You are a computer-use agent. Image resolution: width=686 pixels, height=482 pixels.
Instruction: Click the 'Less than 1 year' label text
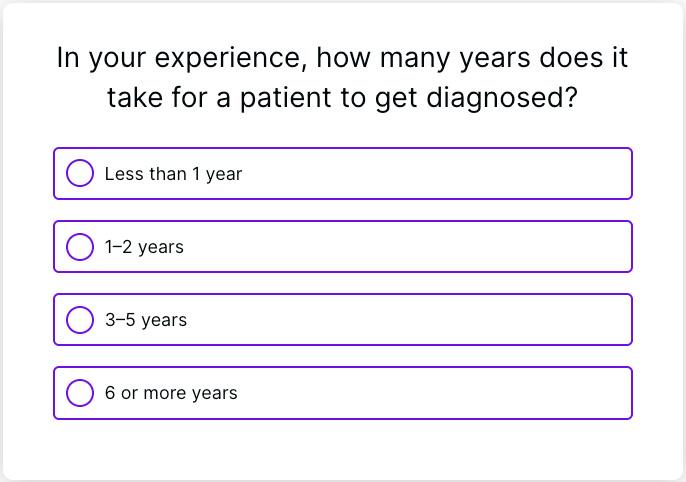pyautogui.click(x=173, y=174)
